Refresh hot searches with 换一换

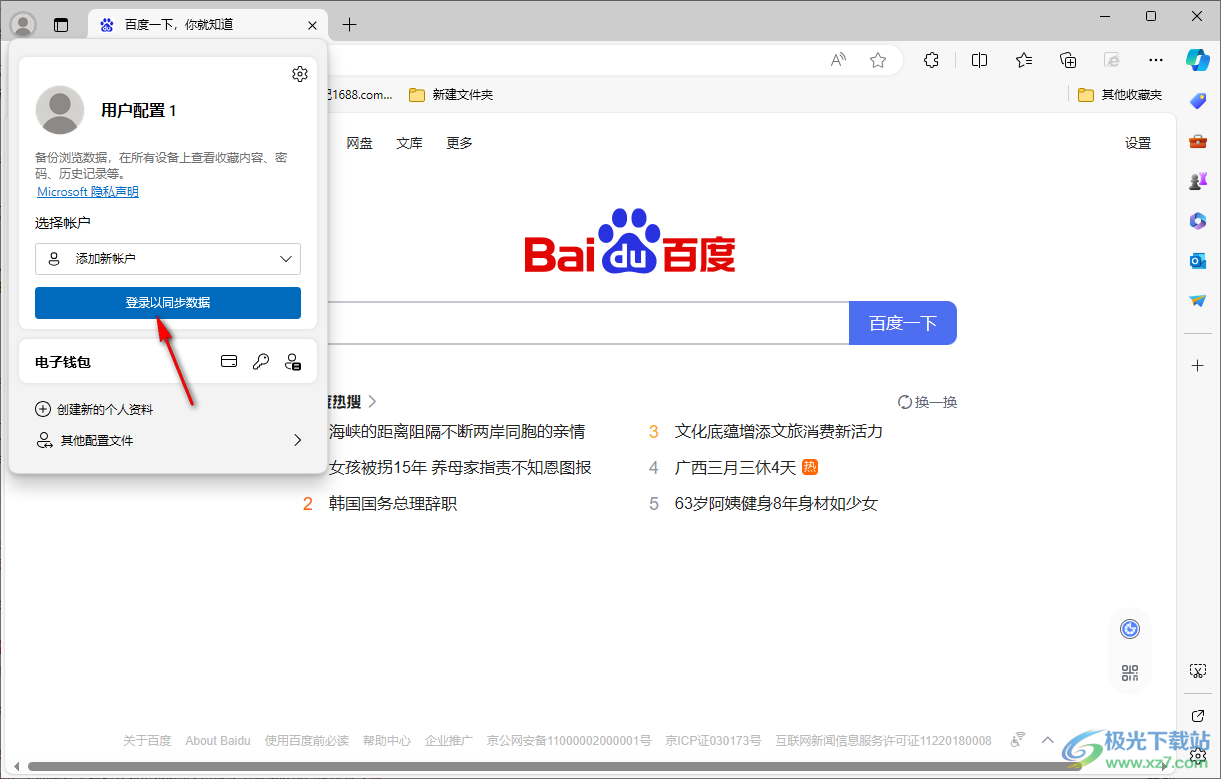pyautogui.click(x=928, y=402)
